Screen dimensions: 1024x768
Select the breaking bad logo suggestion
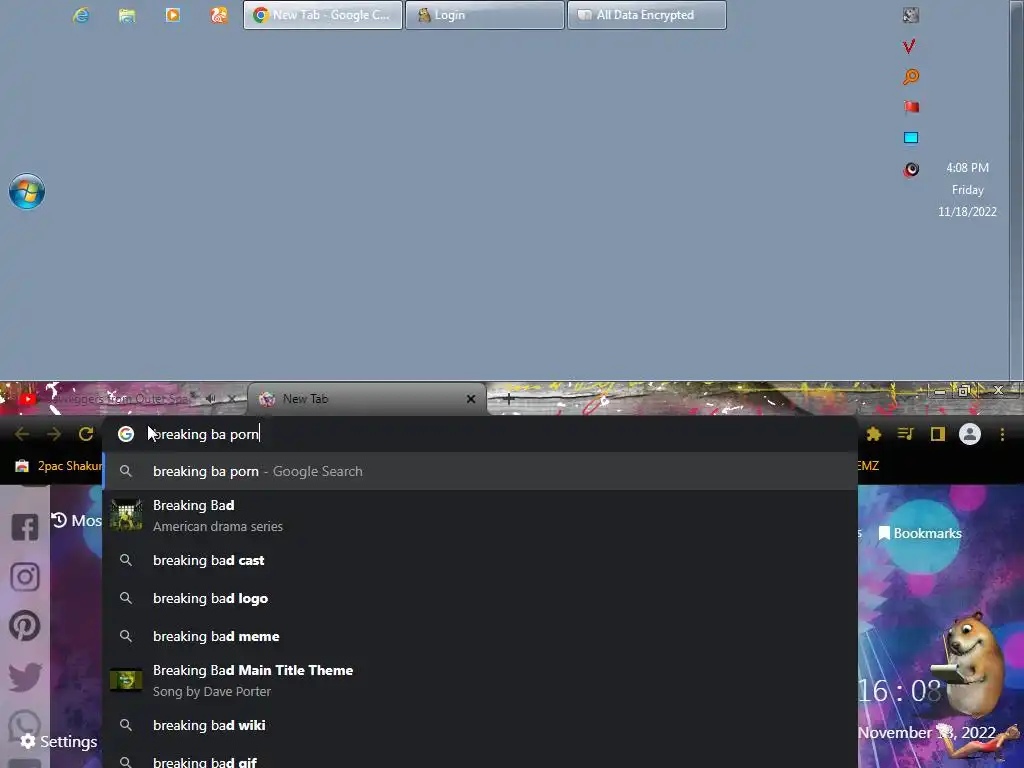pos(480,598)
